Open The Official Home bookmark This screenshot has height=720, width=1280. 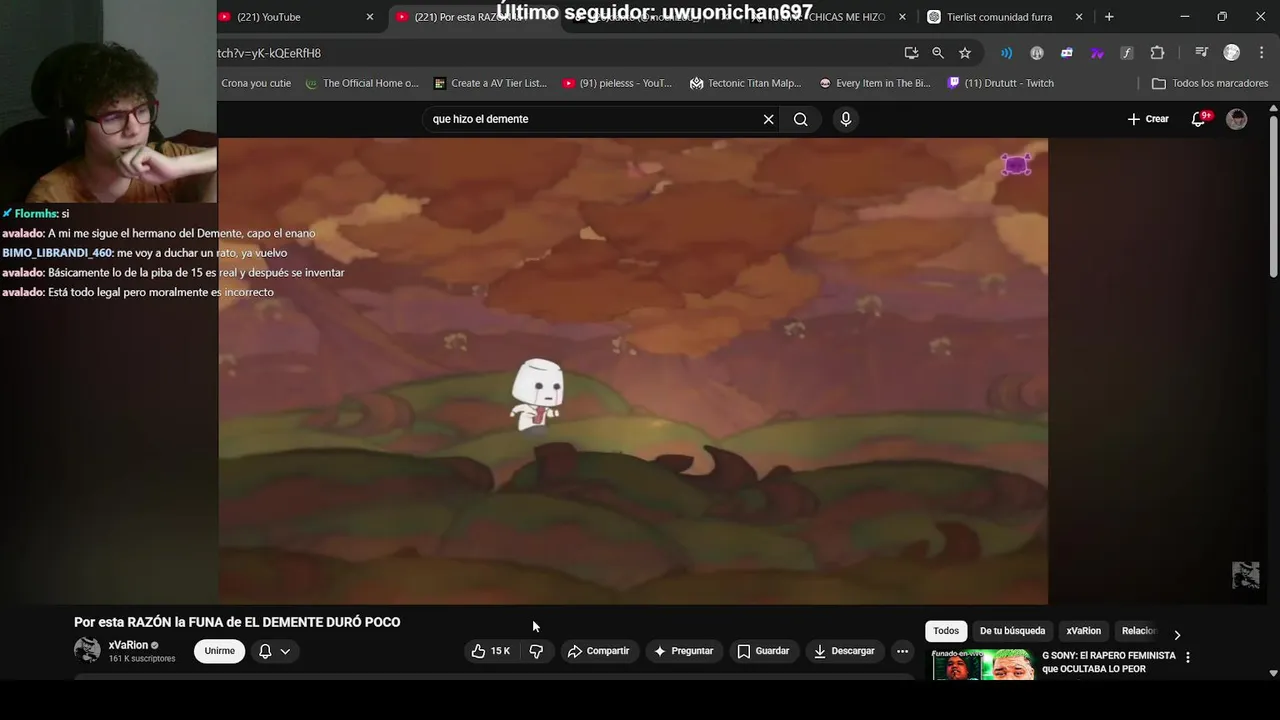(x=362, y=83)
